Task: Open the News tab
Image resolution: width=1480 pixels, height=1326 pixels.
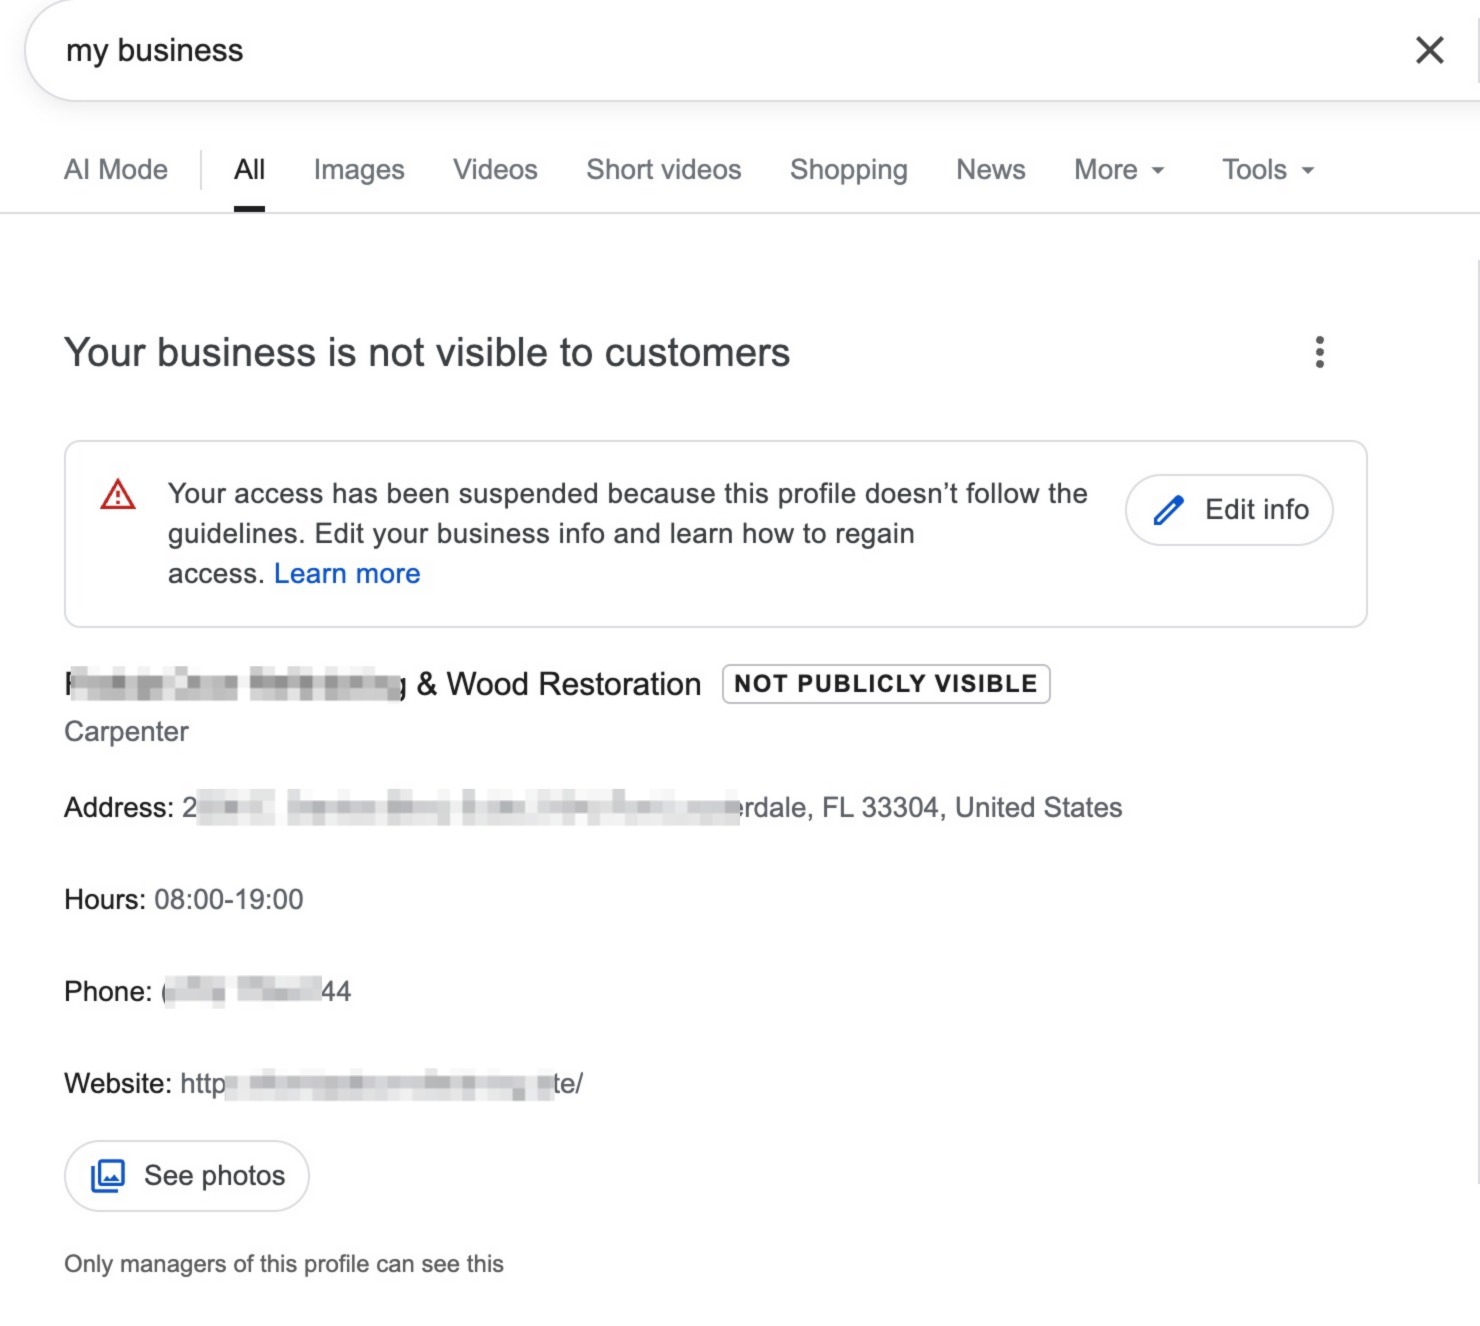Action: 990,170
